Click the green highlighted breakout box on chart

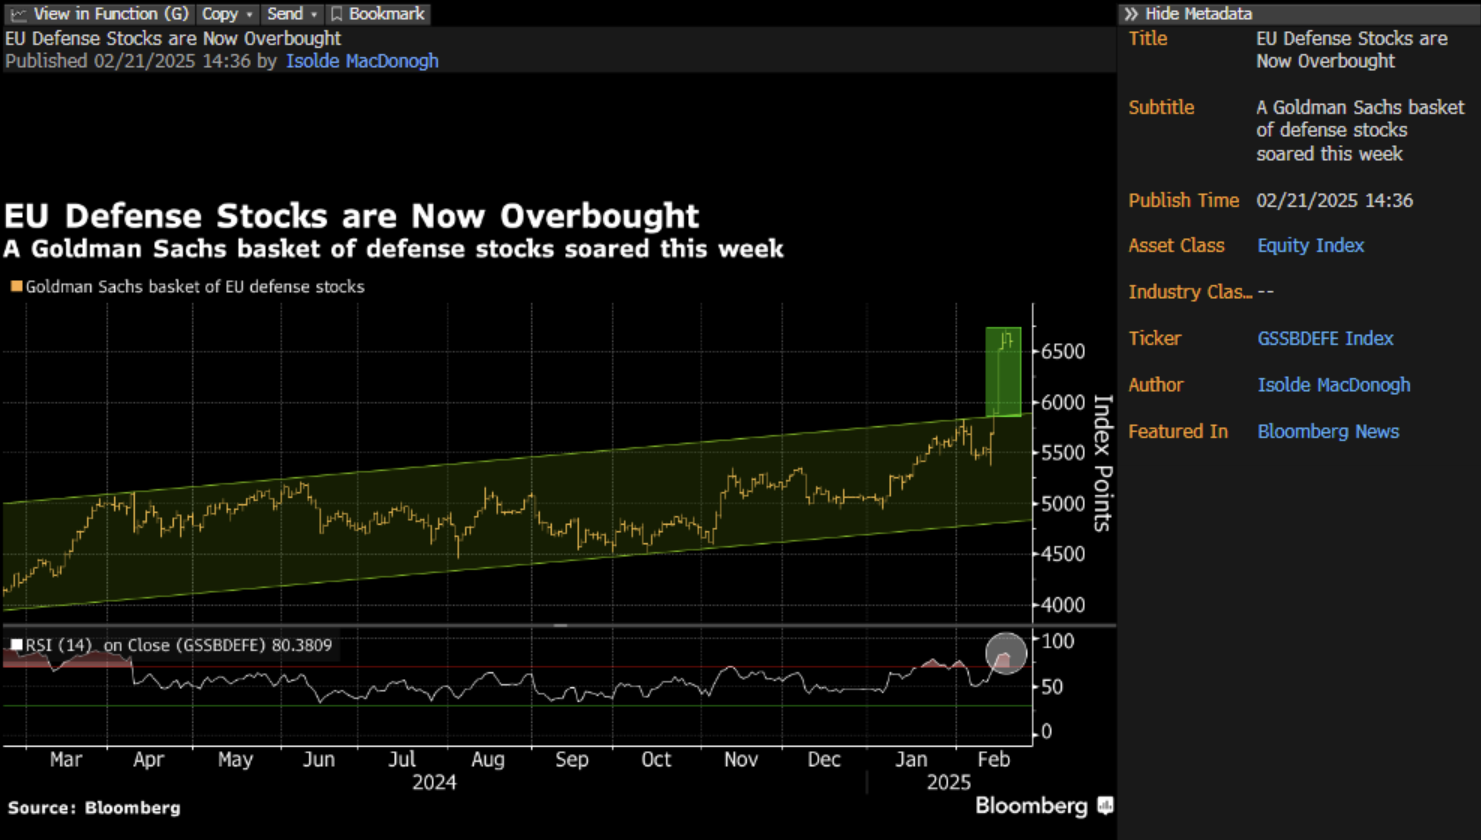pyautogui.click(x=1003, y=371)
